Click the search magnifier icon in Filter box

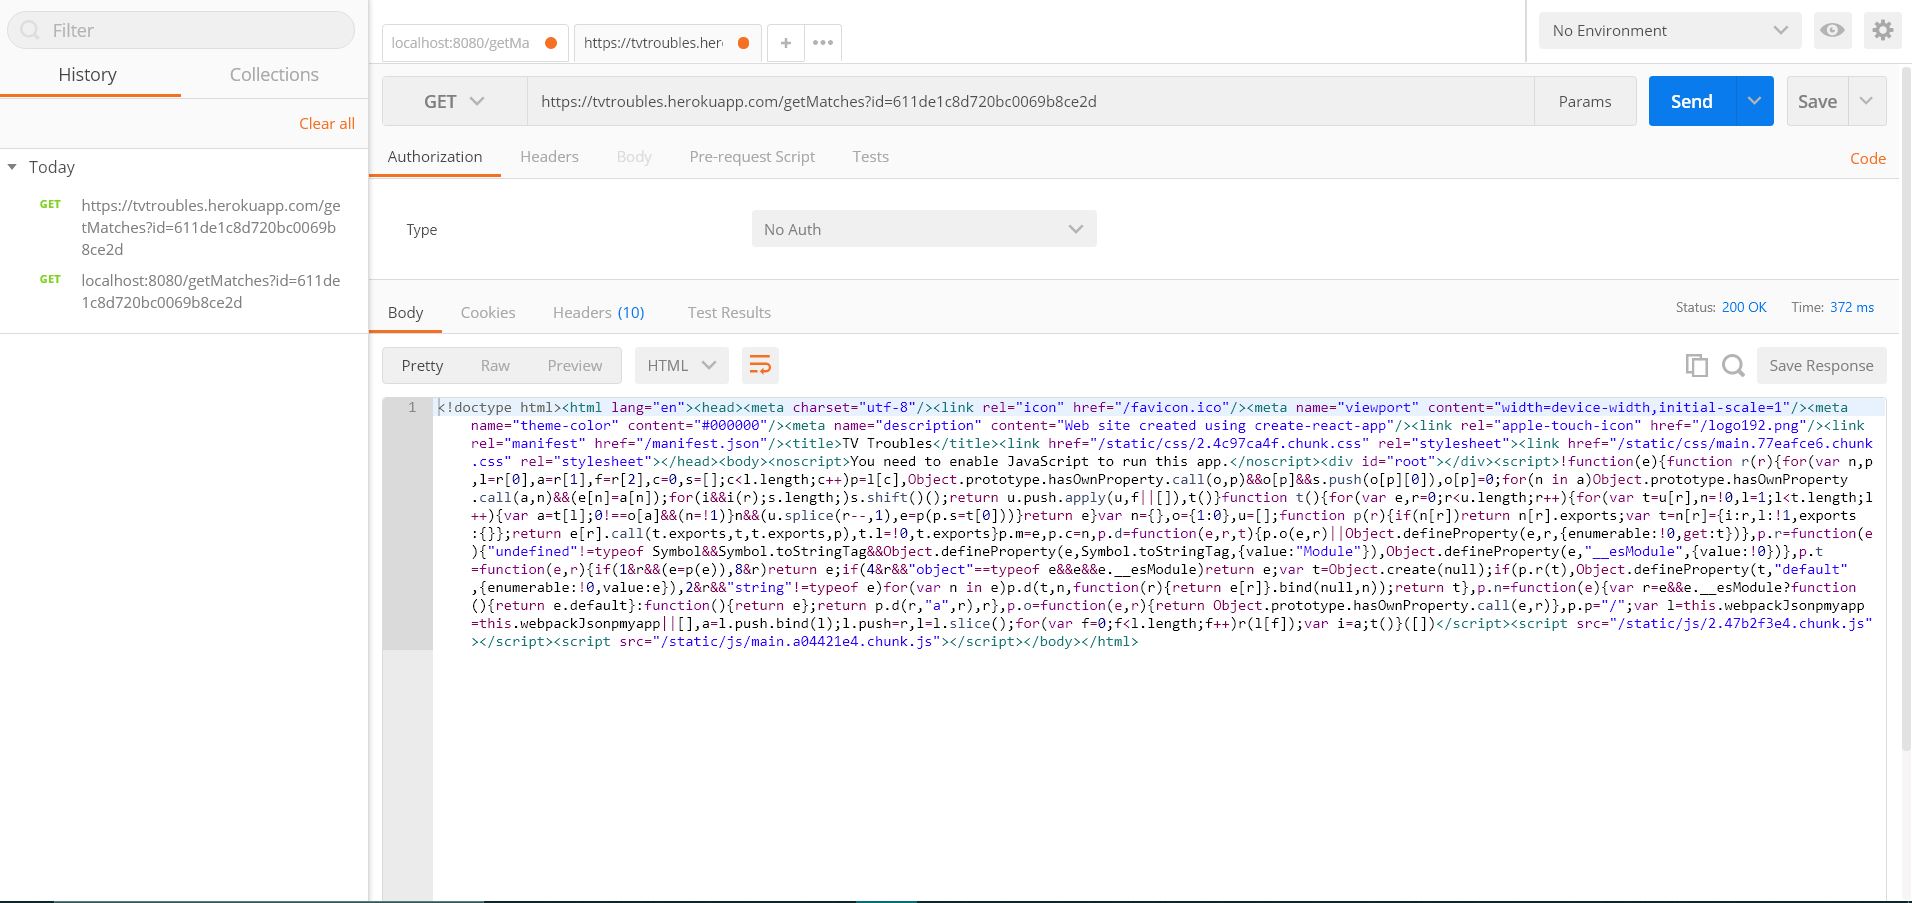pos(31,30)
